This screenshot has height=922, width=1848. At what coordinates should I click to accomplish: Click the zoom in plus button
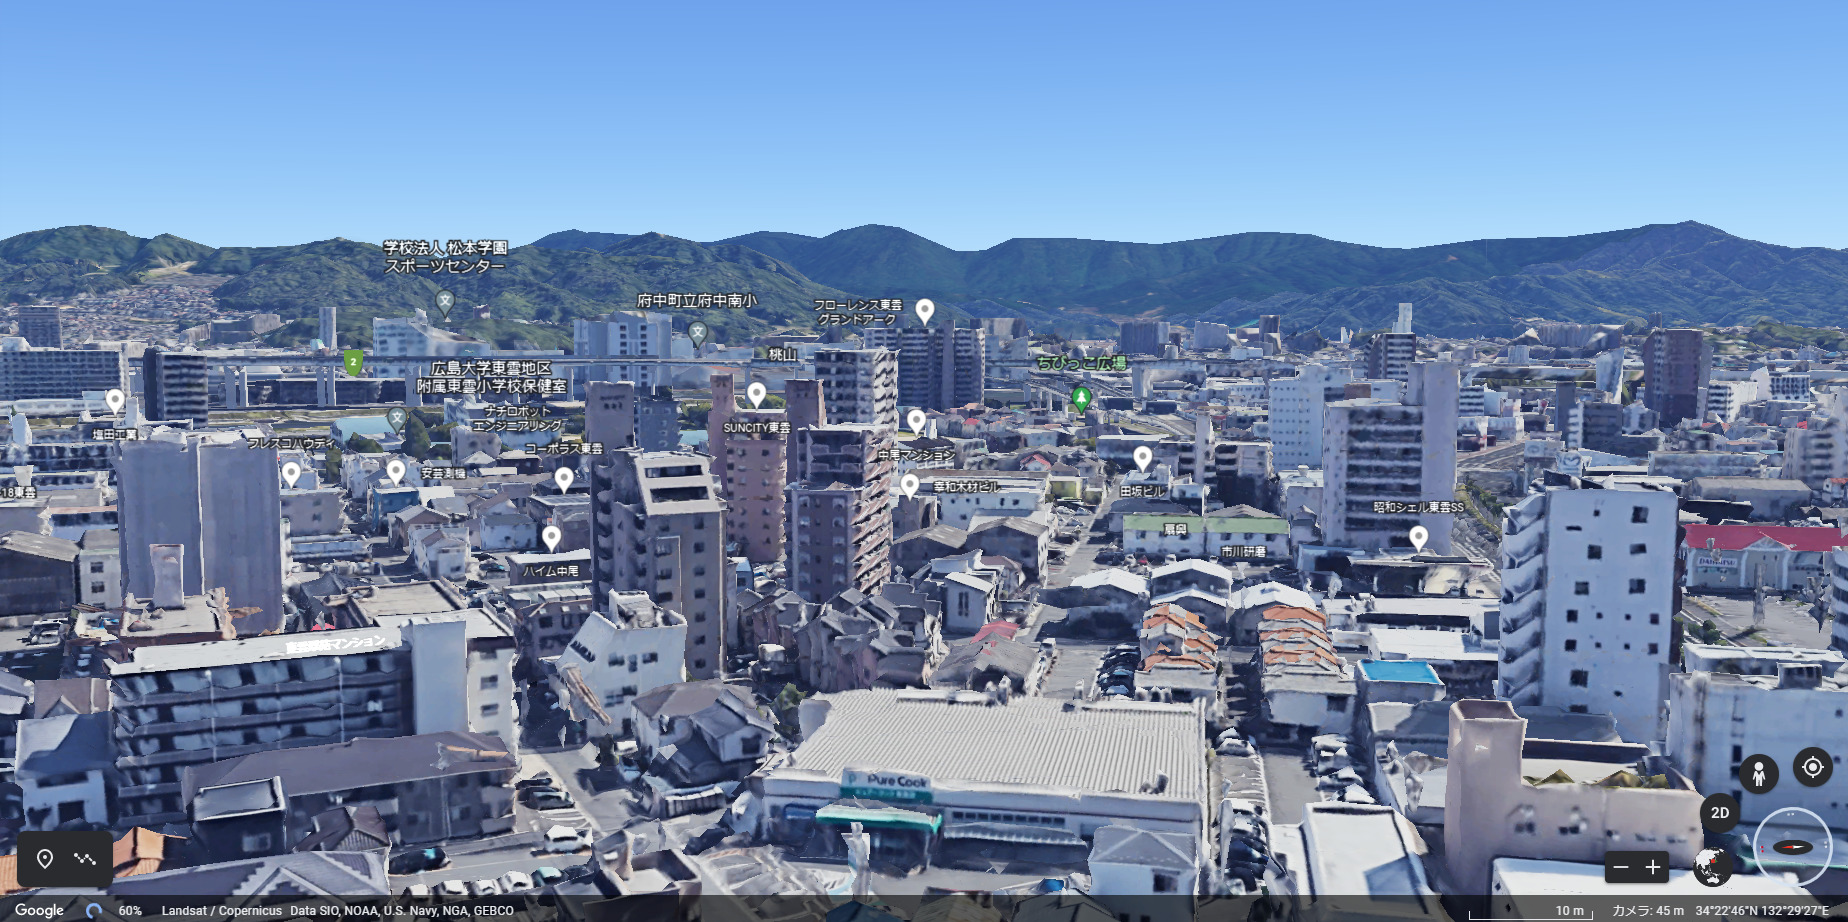pos(1653,868)
